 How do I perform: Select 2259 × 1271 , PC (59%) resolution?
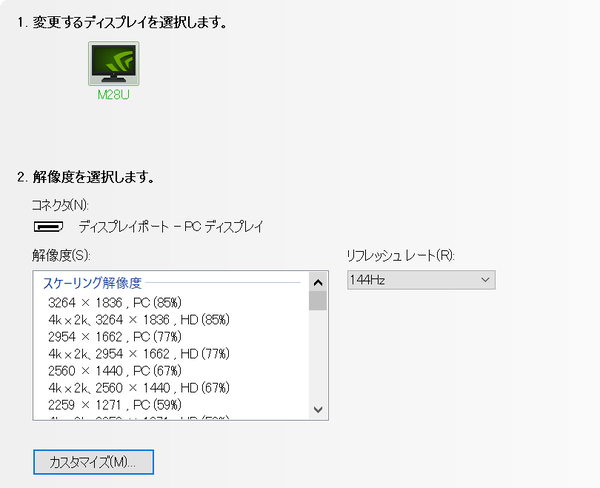point(115,405)
